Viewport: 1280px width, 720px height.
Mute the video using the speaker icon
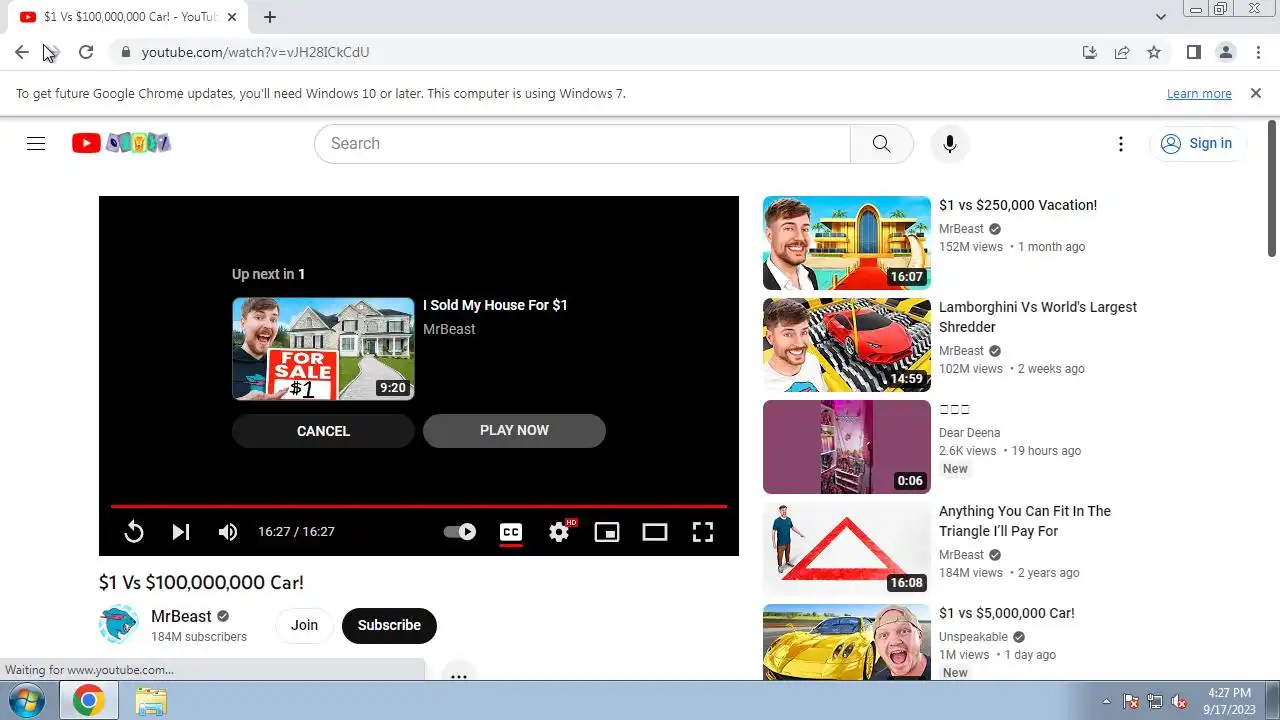click(228, 532)
